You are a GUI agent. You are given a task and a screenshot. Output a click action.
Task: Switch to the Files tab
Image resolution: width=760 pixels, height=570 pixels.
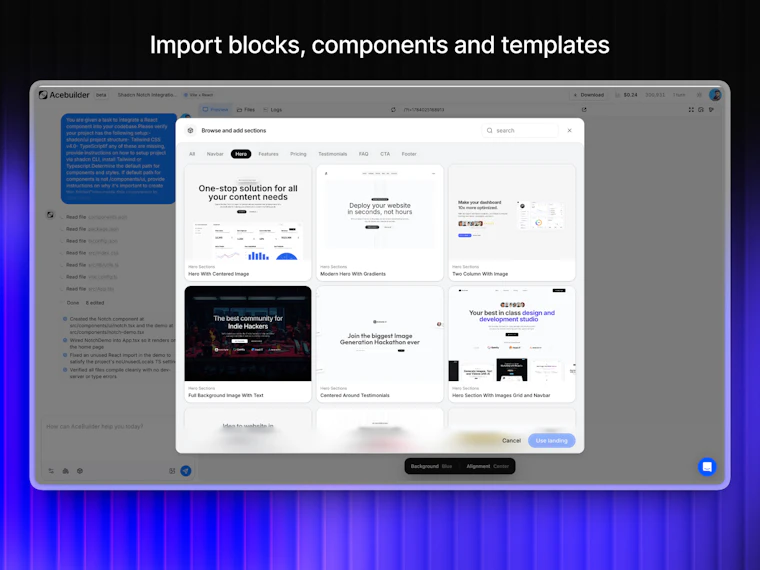coord(246,110)
